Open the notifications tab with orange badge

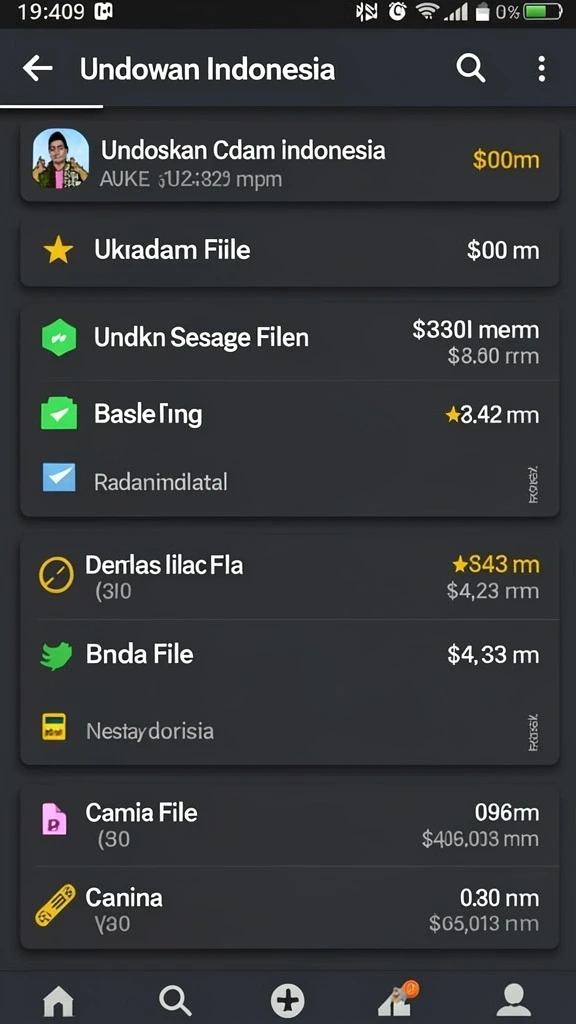click(x=399, y=999)
